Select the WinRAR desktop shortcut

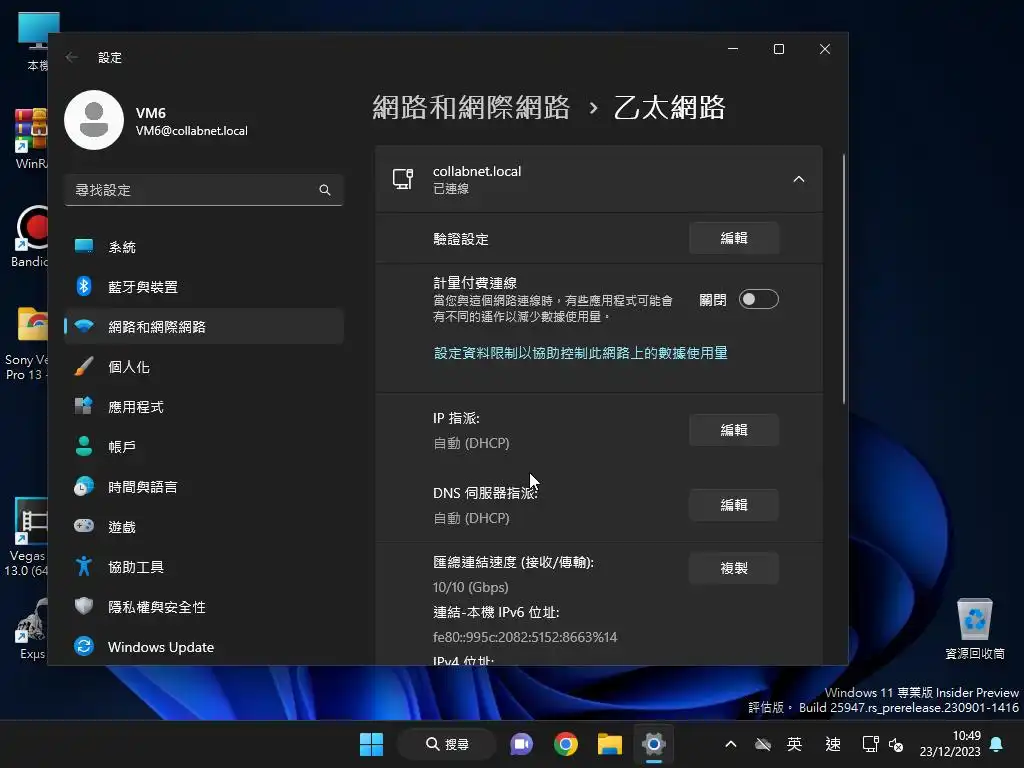(x=31, y=139)
